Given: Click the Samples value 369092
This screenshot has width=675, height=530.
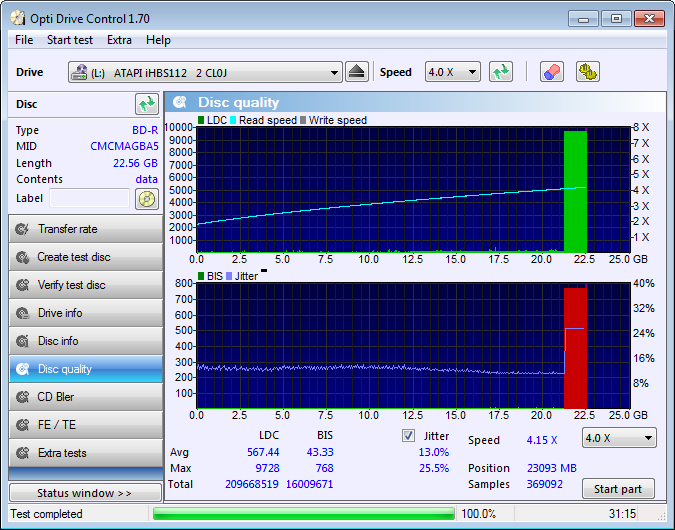Looking at the screenshot, I should pyautogui.click(x=545, y=484).
